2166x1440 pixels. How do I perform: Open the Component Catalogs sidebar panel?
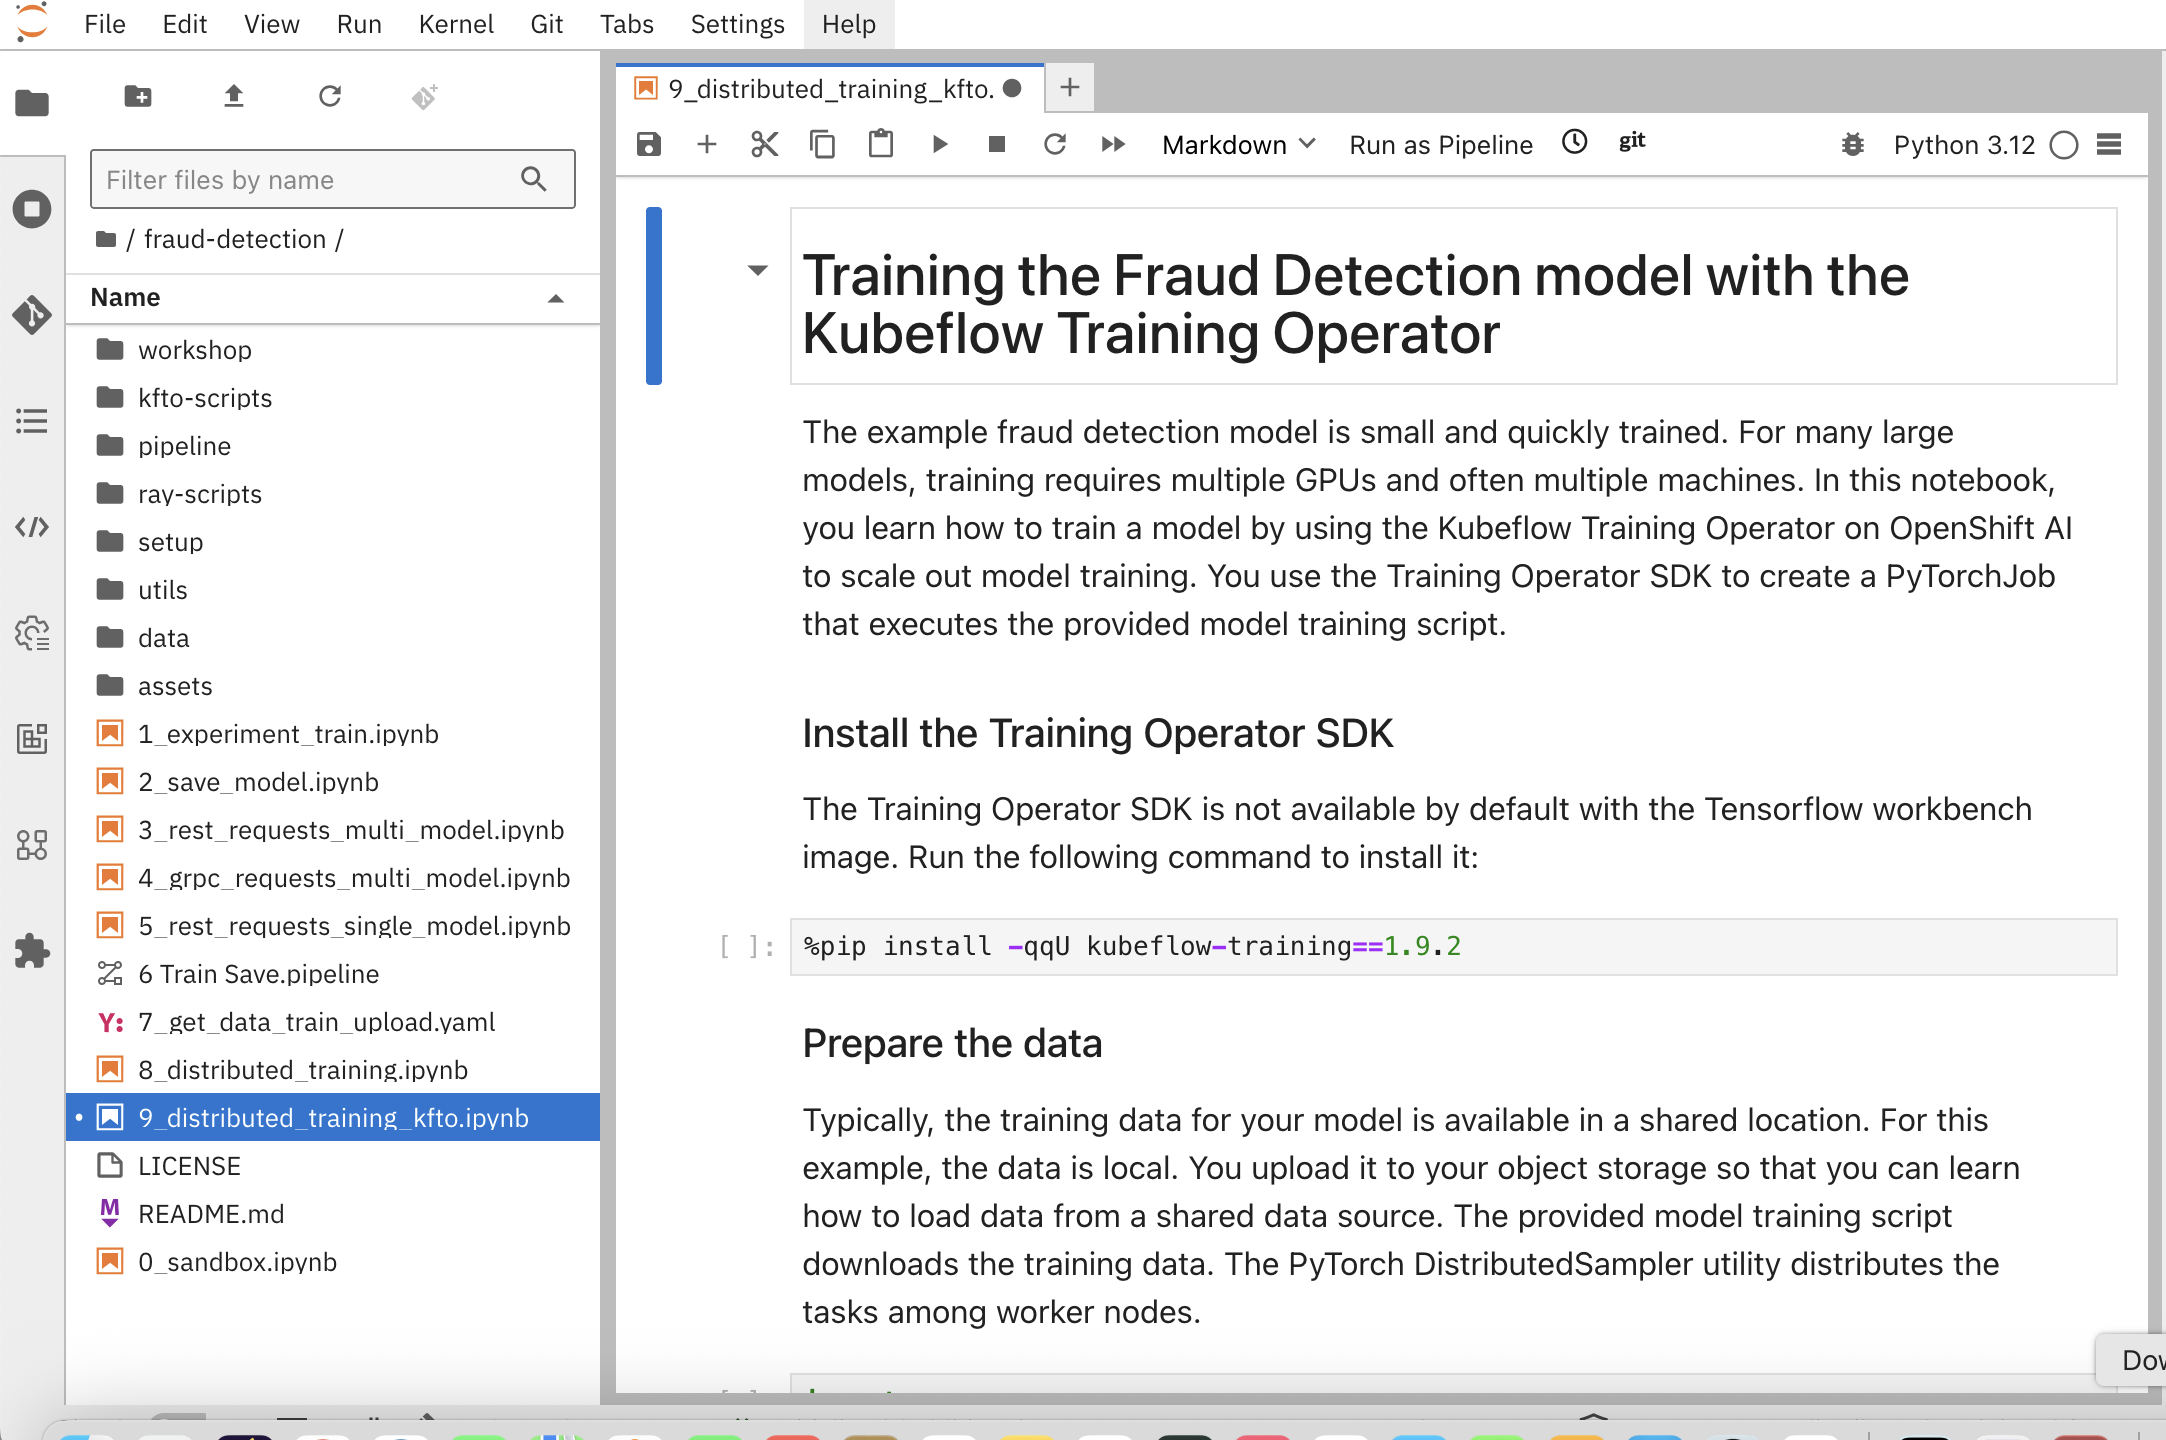tap(32, 845)
